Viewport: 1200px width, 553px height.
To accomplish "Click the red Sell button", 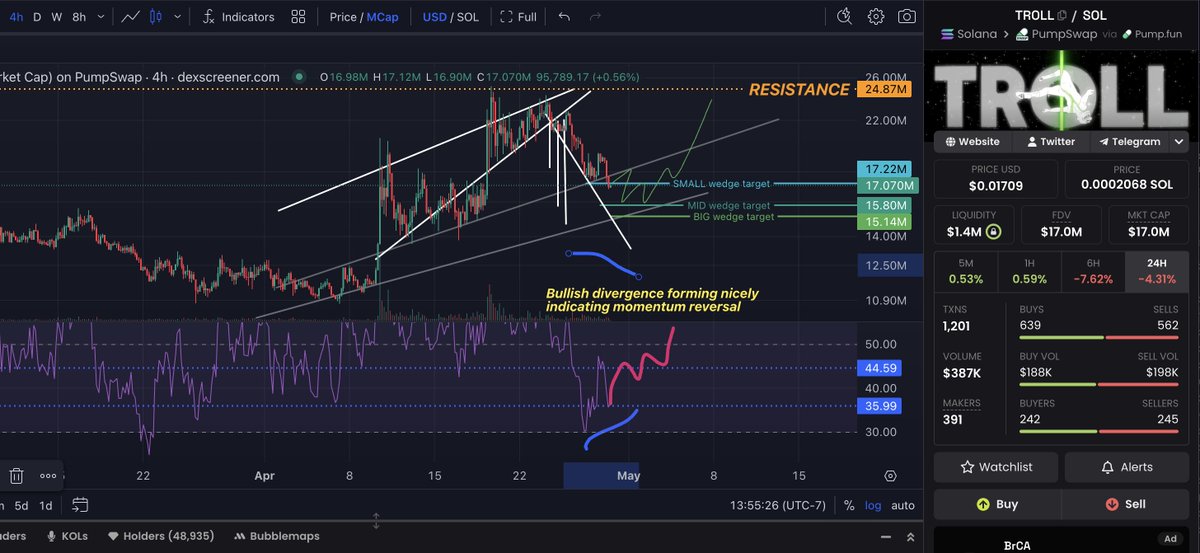I will tap(1125, 504).
